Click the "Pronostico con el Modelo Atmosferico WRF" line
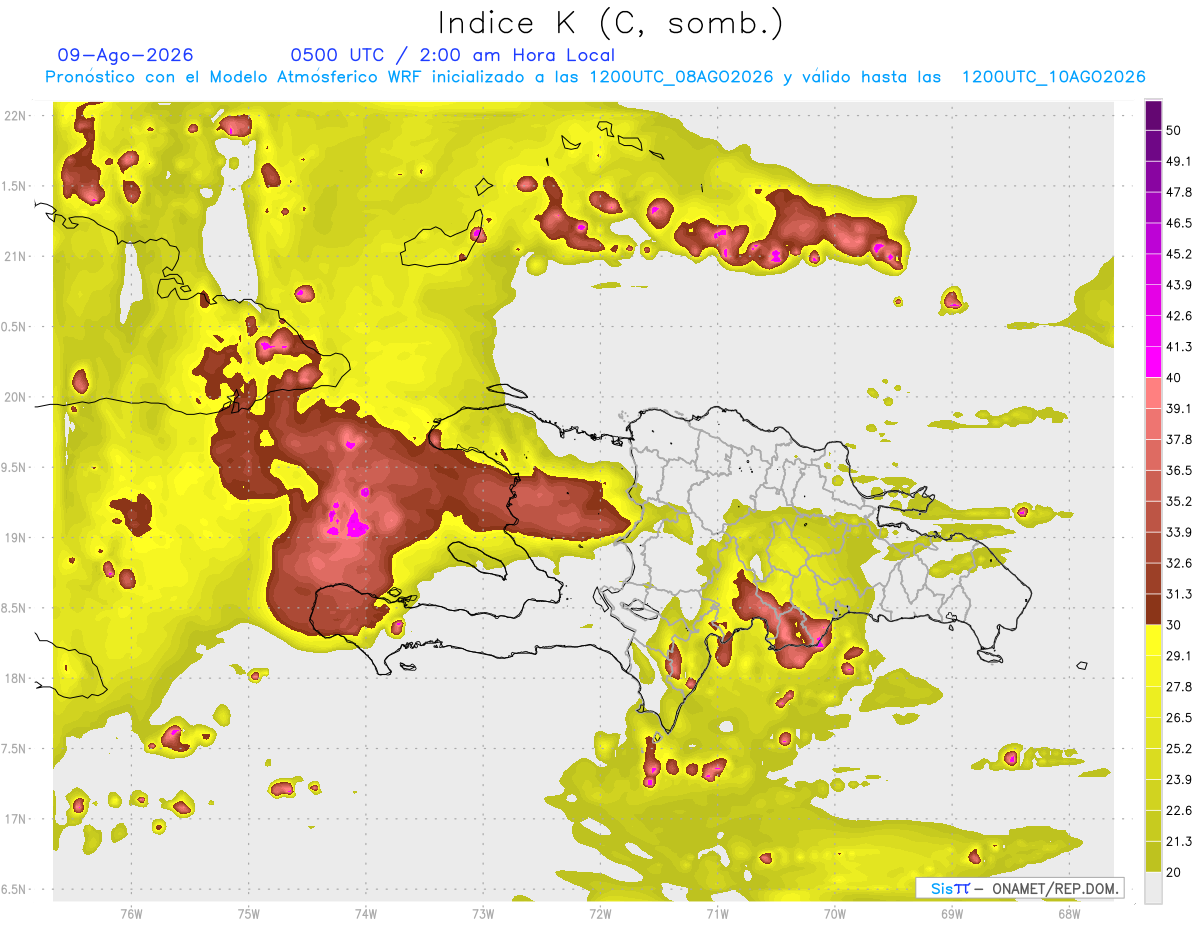 (595, 77)
